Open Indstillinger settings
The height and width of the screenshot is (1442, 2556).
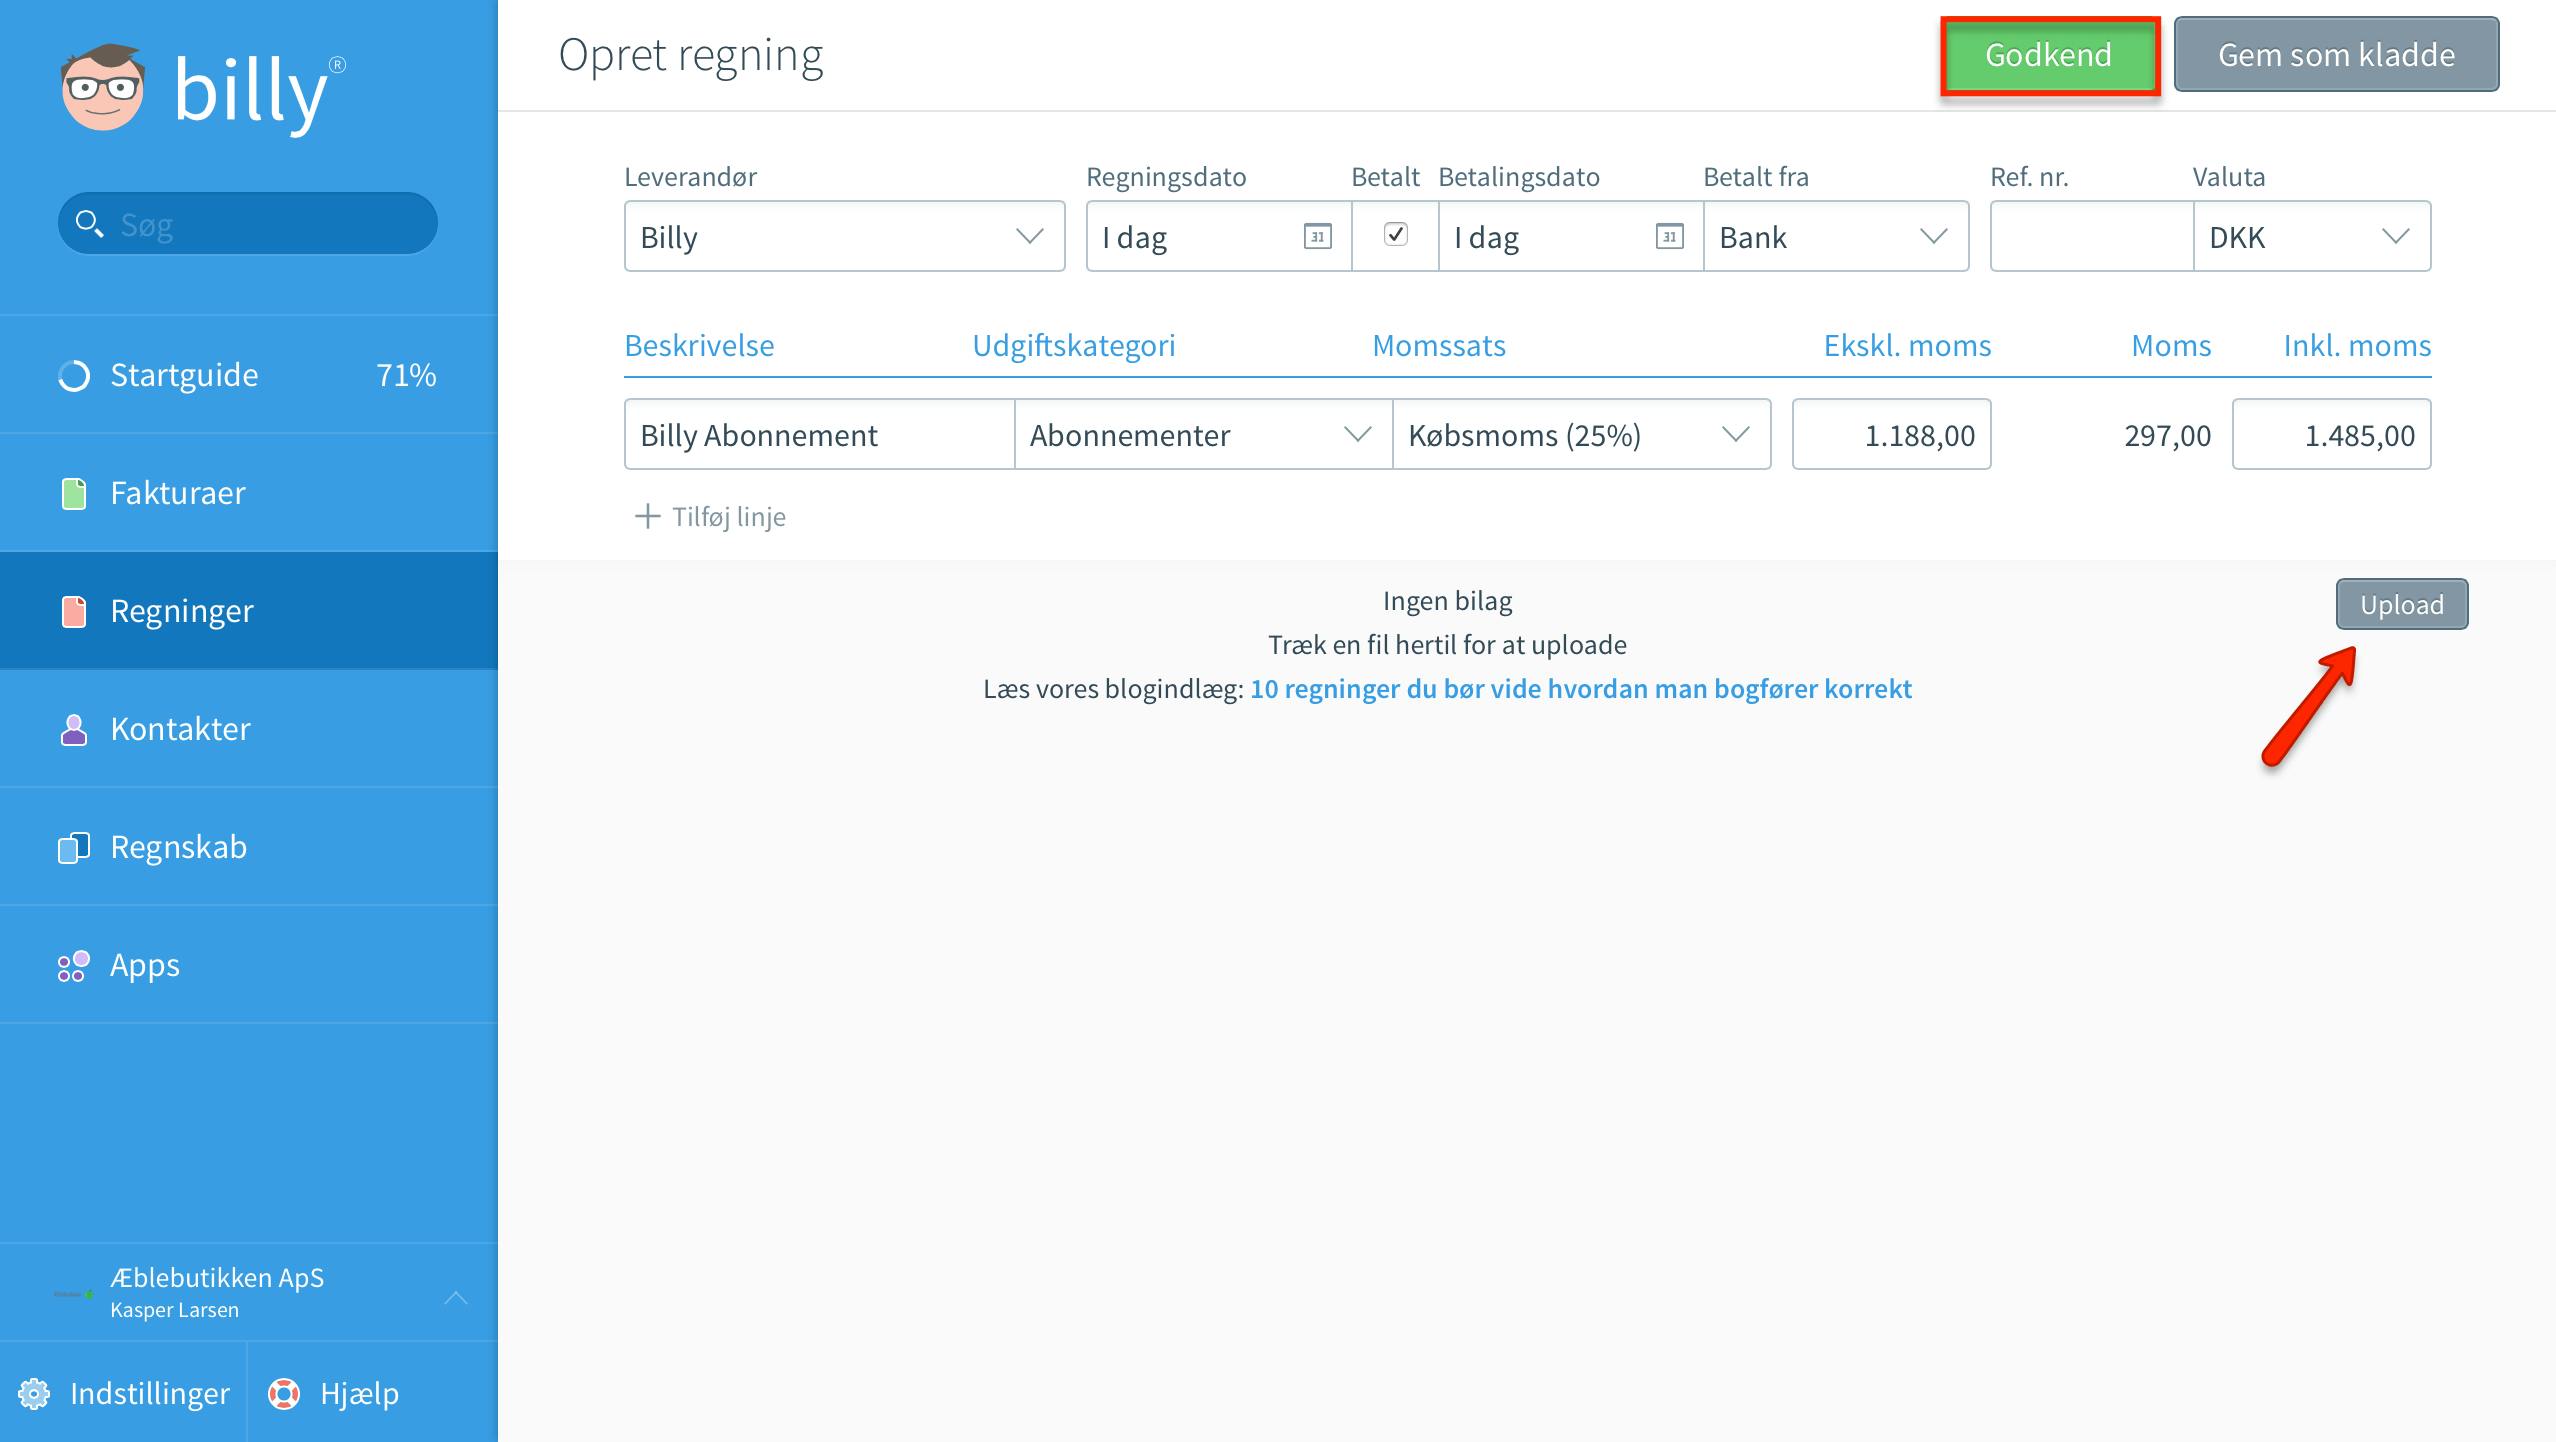click(124, 1393)
